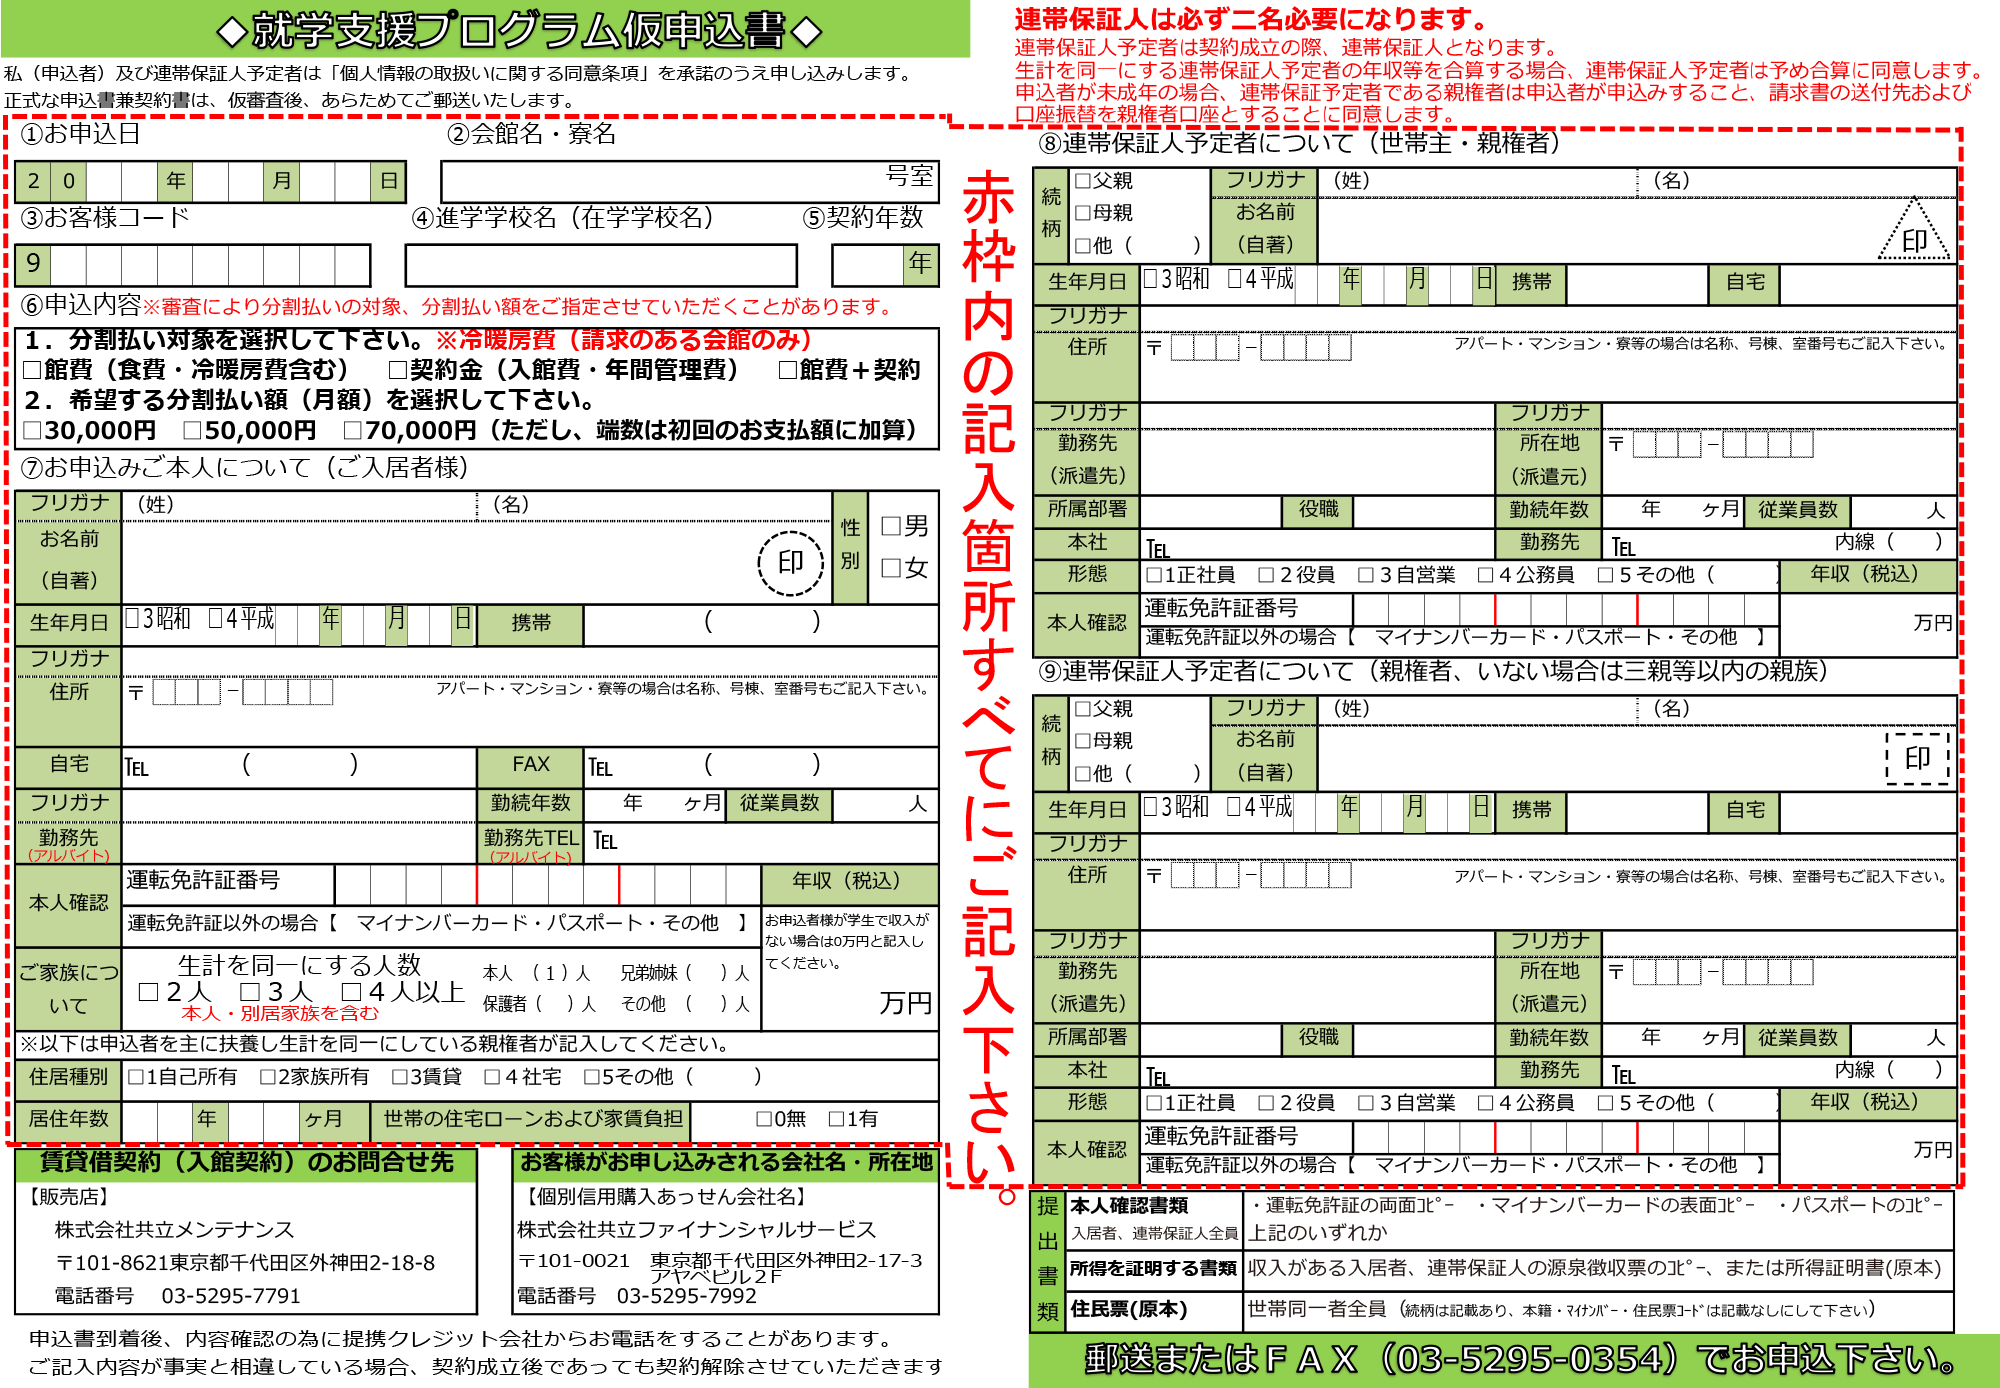Viewport: 2000px width, 1388px height.
Task: Check 2家族所有 residence type
Action: click(x=268, y=1076)
